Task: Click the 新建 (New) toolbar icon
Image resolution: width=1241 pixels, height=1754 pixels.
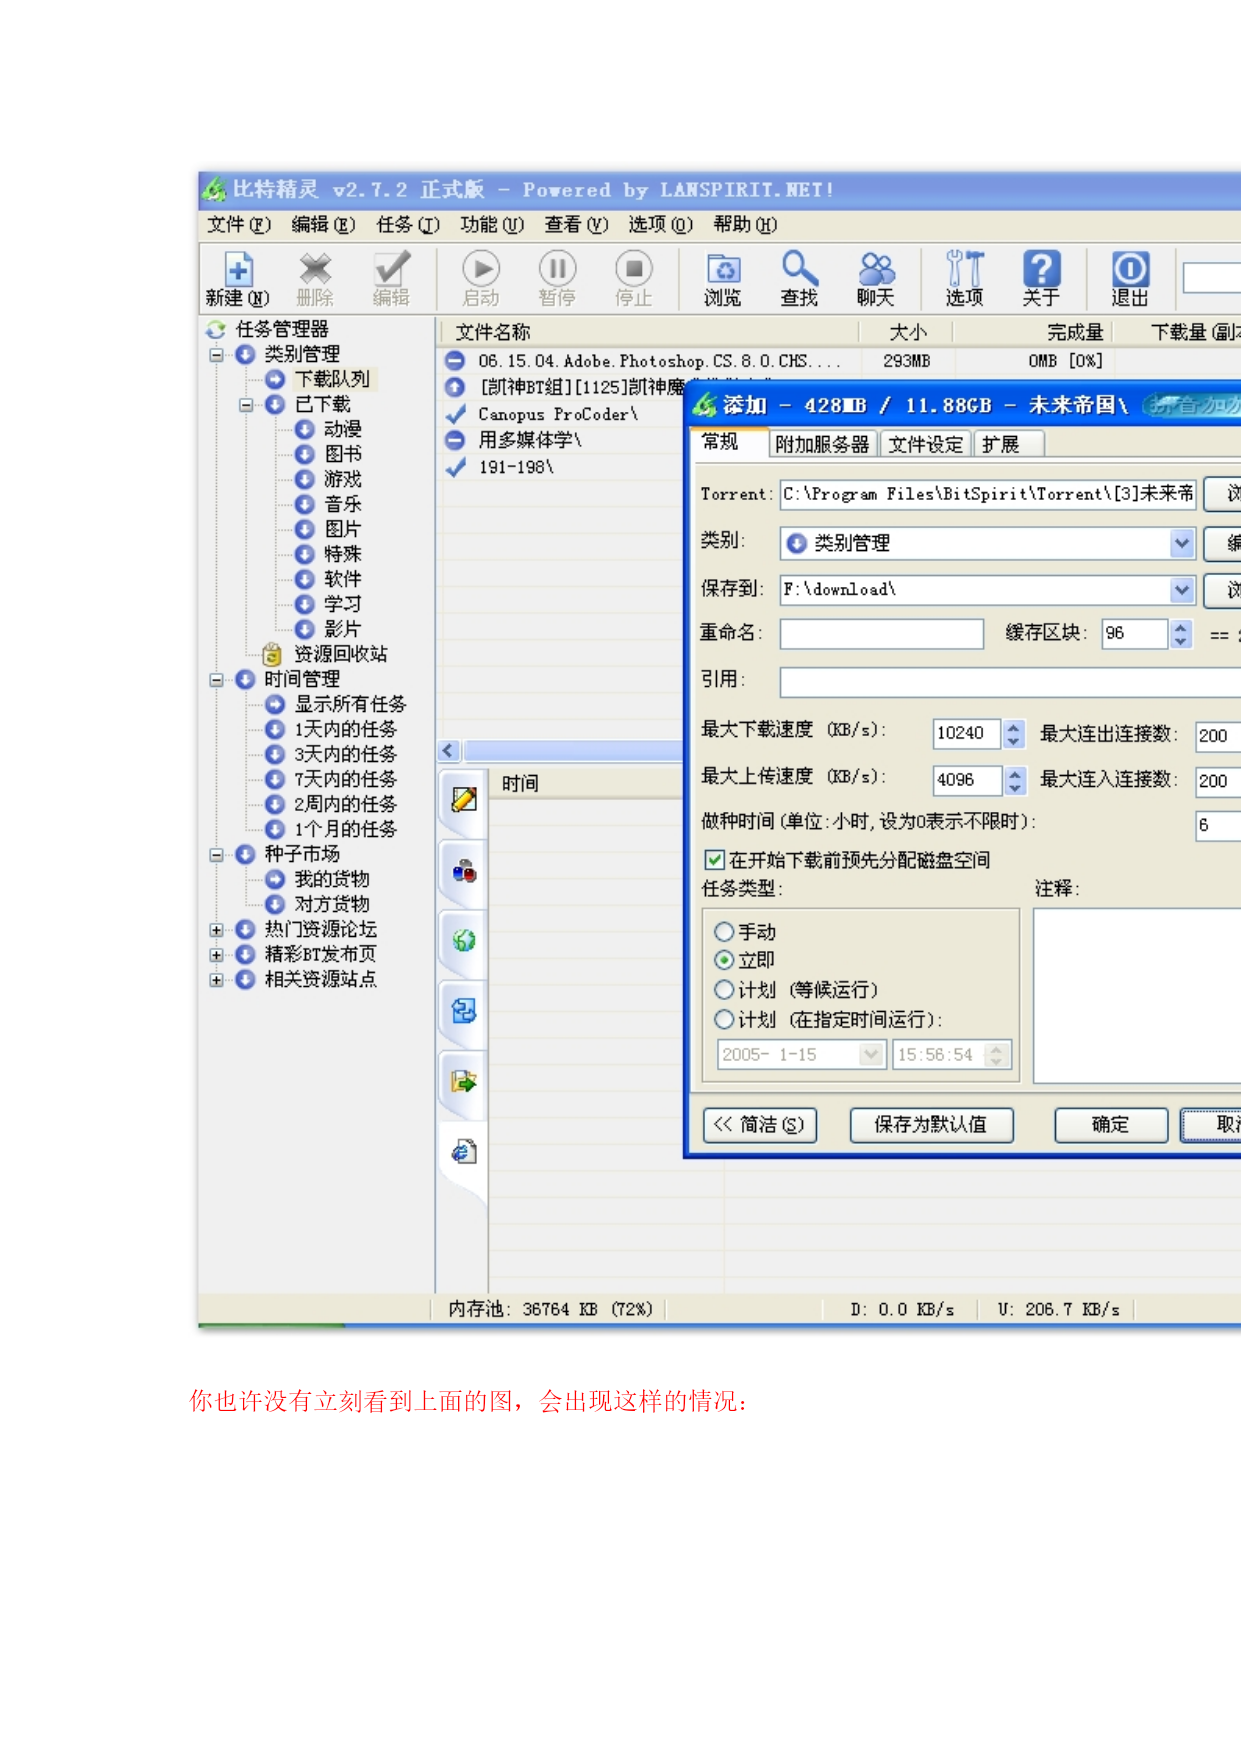Action: click(x=238, y=278)
